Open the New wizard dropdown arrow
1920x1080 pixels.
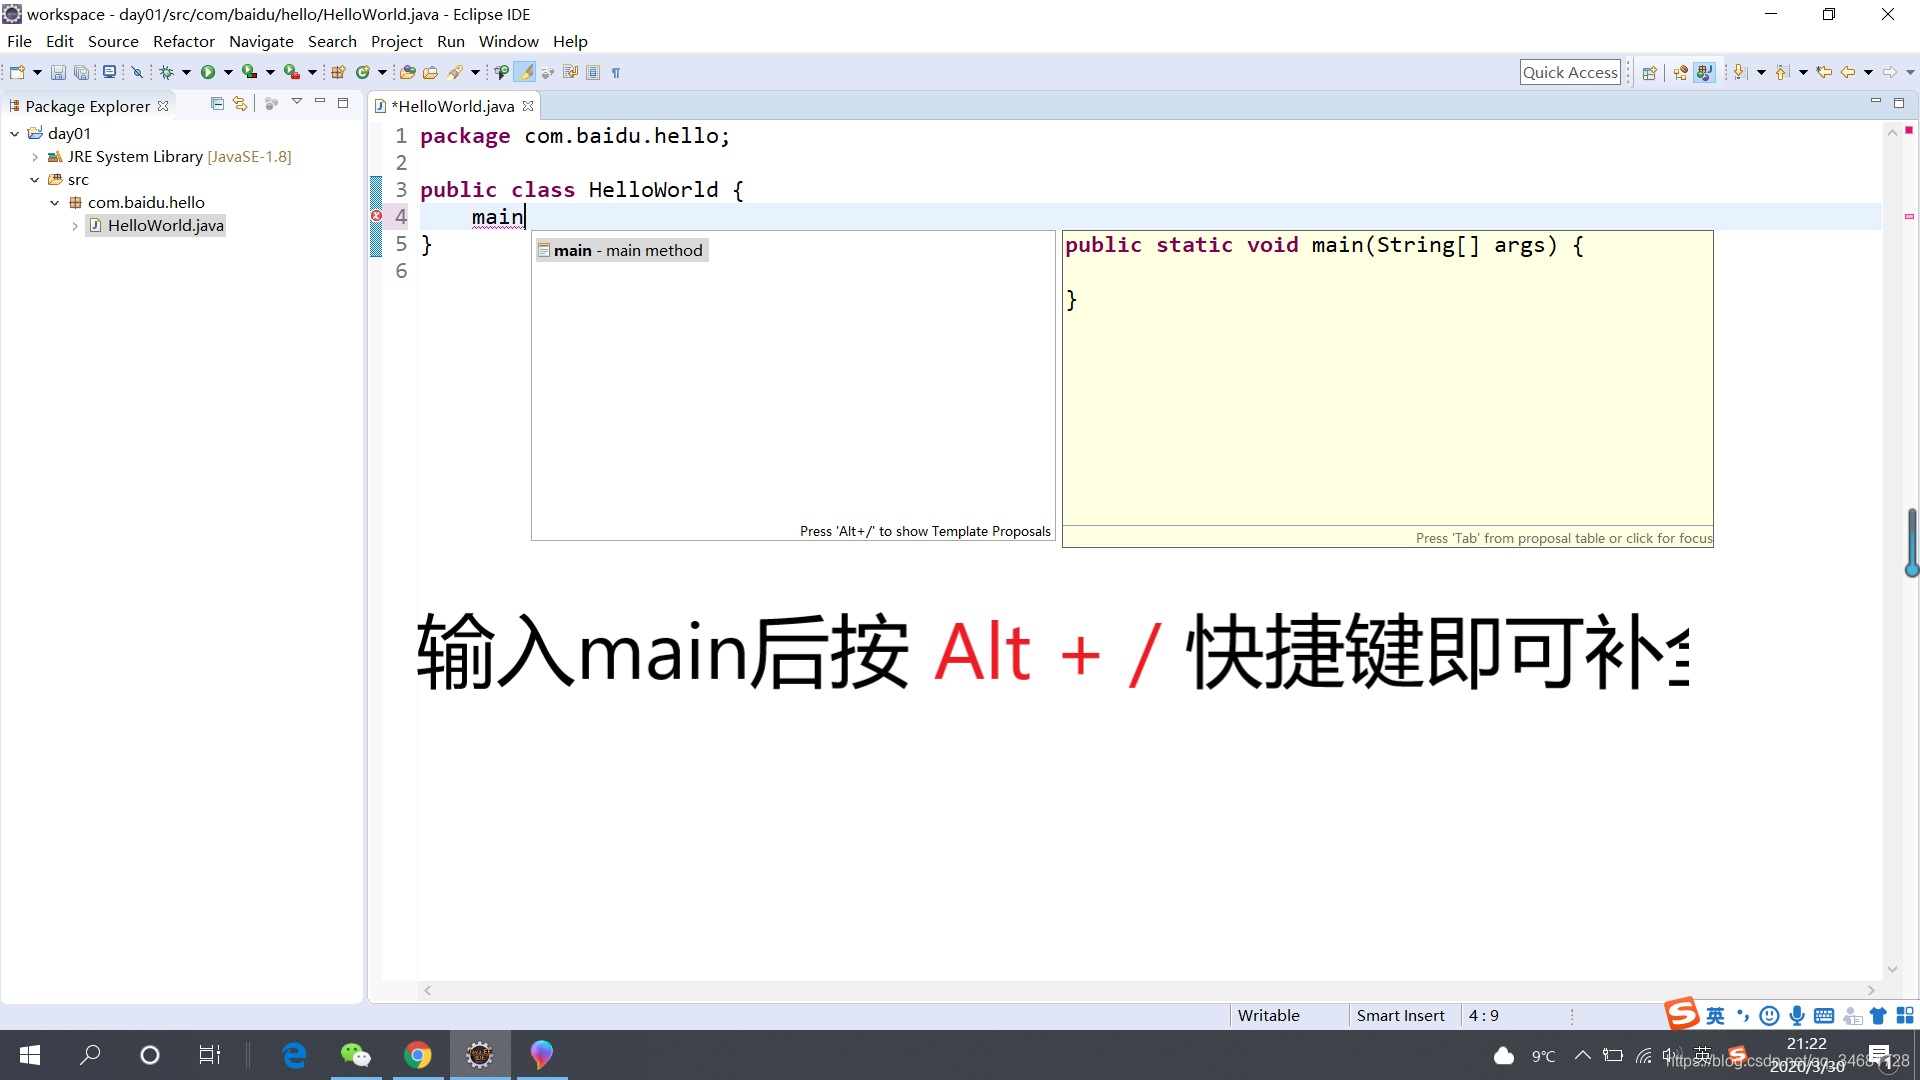[x=37, y=72]
